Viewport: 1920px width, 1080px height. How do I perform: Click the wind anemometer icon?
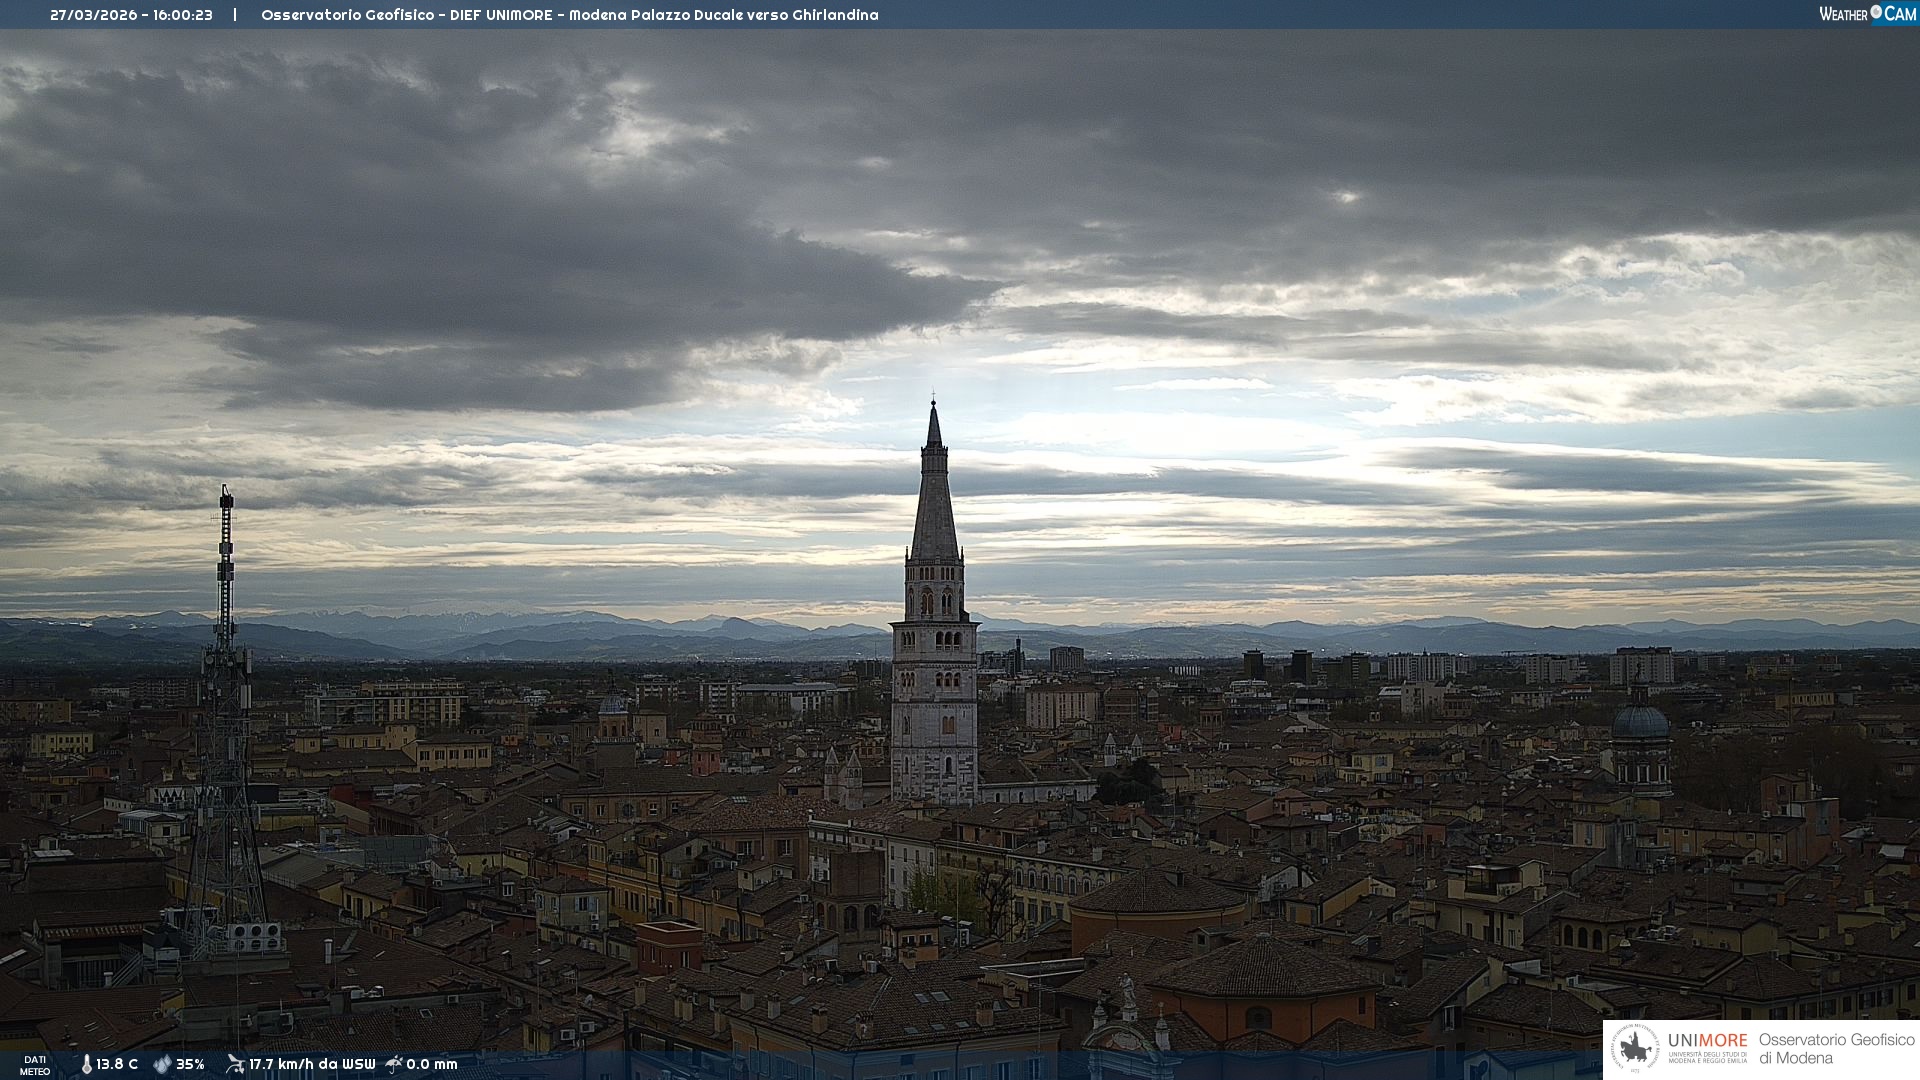235,1064
